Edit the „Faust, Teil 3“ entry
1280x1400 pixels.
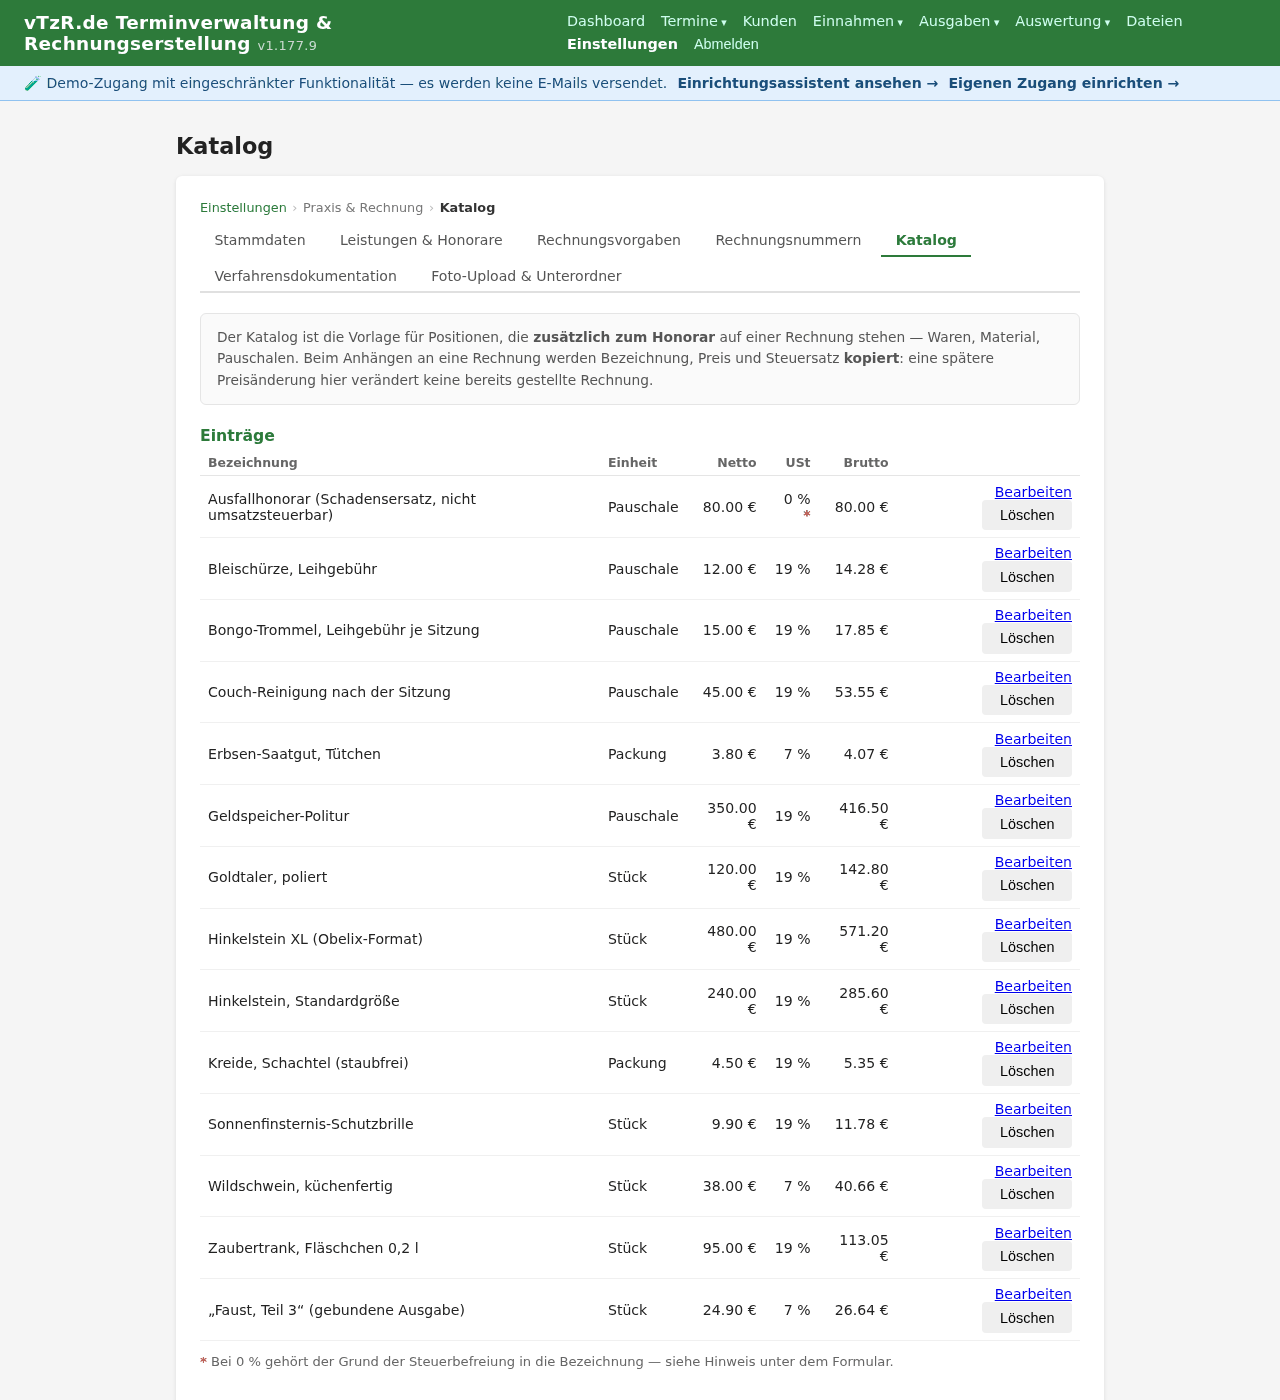pos(1033,1294)
